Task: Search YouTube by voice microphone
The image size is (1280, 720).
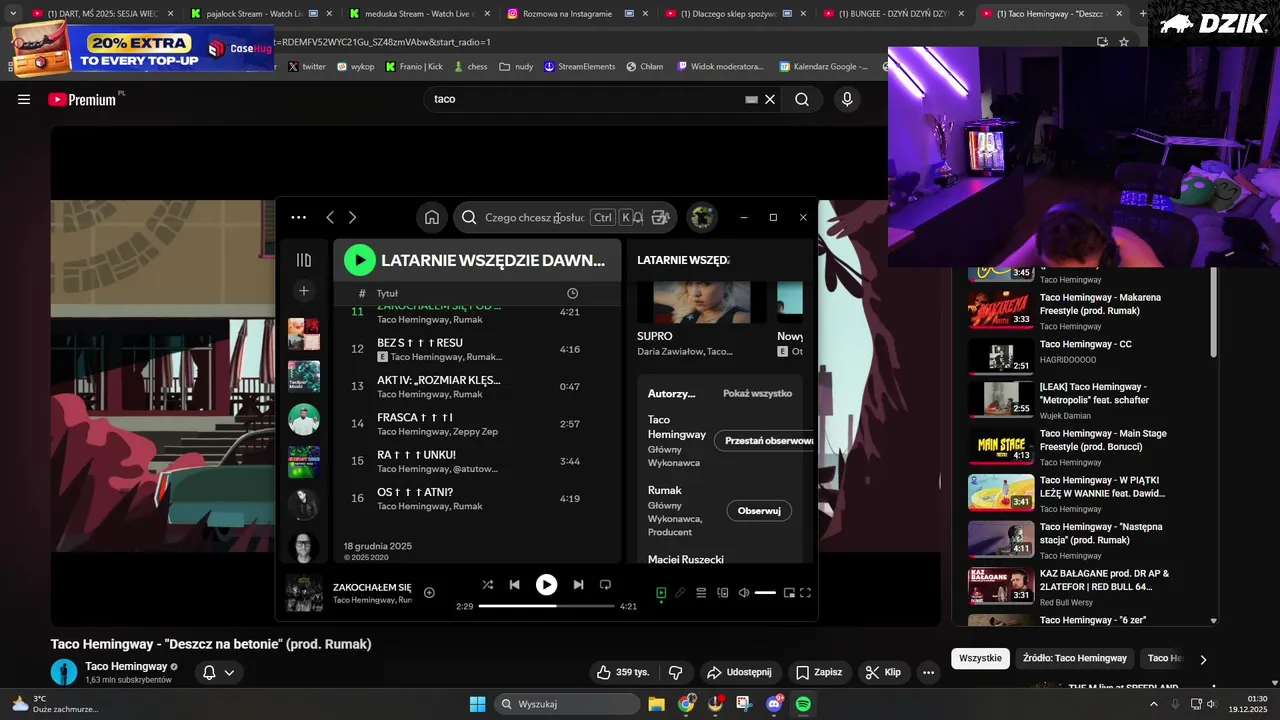Action: click(x=847, y=100)
